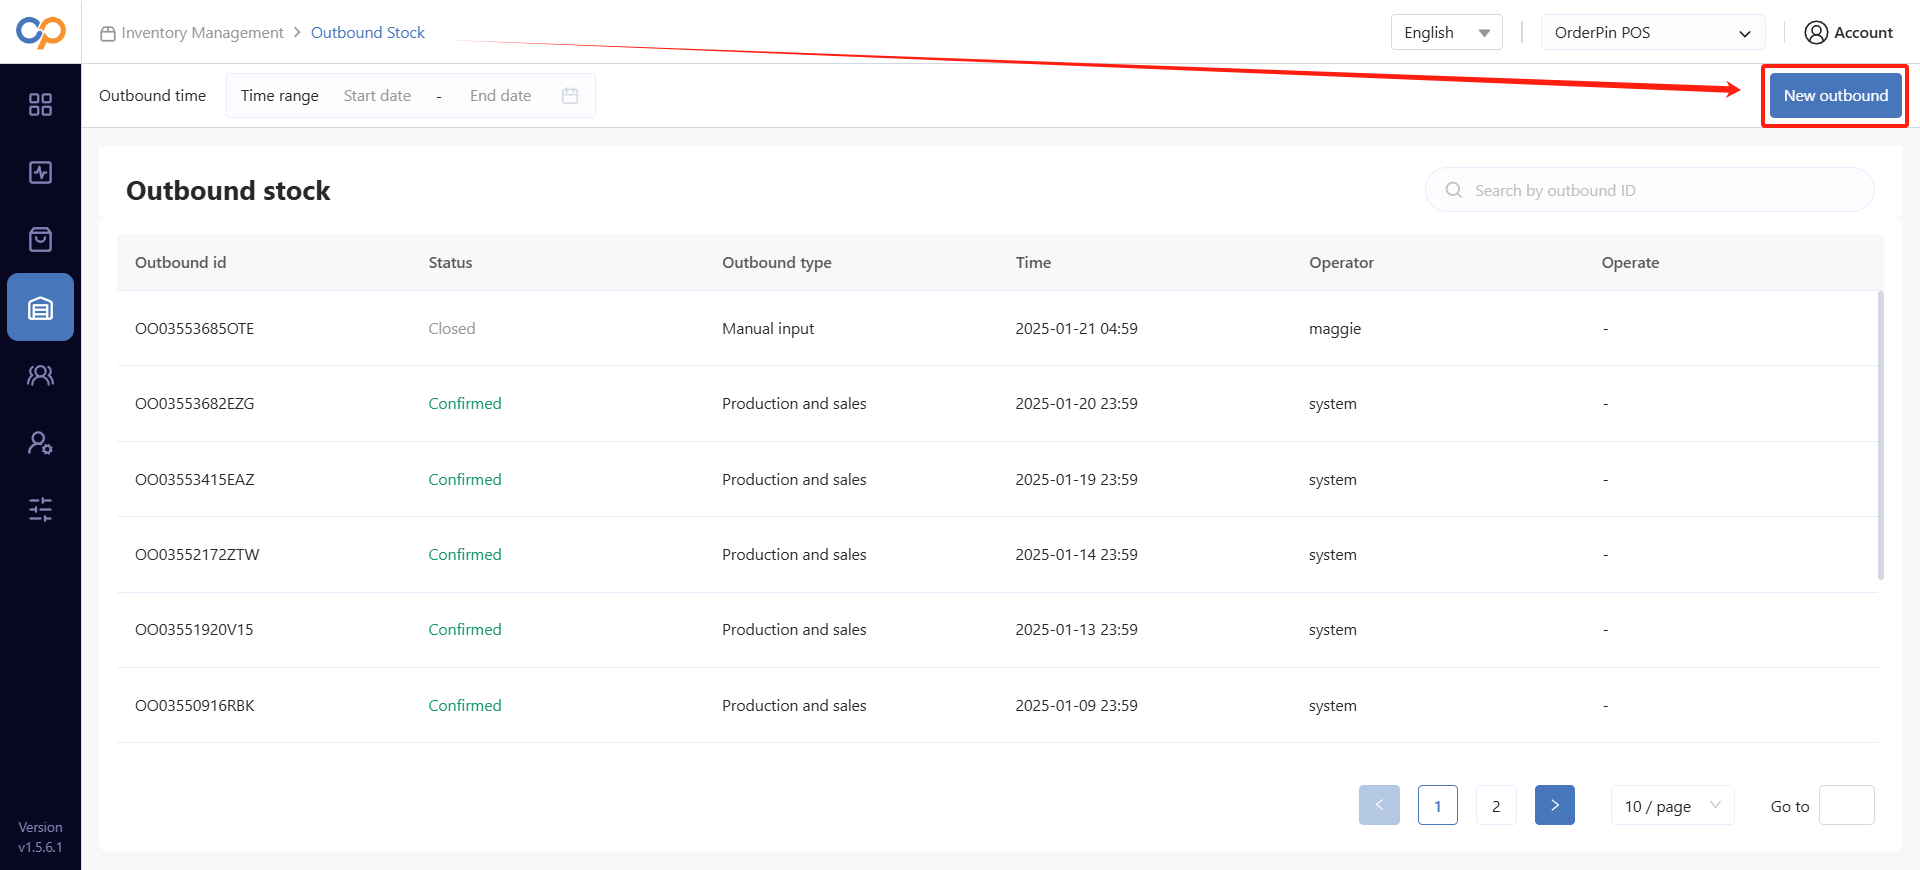Click Outbound Stock breadcrumb
This screenshot has height=870, width=1920.
point(368,33)
